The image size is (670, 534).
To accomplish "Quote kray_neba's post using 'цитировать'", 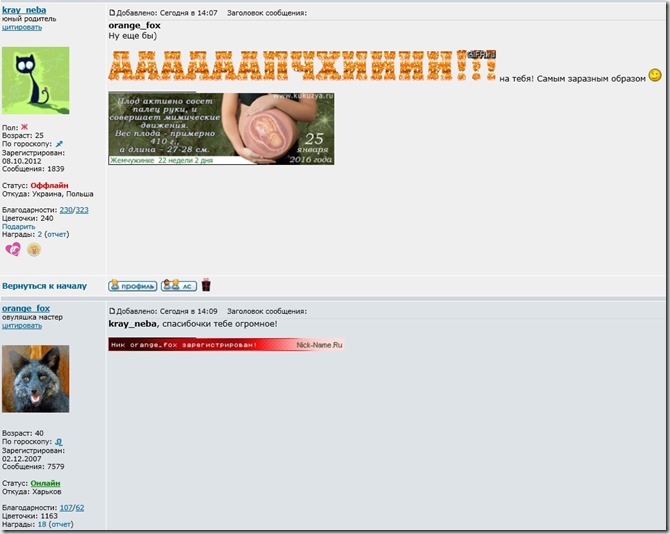I will tap(22, 28).
